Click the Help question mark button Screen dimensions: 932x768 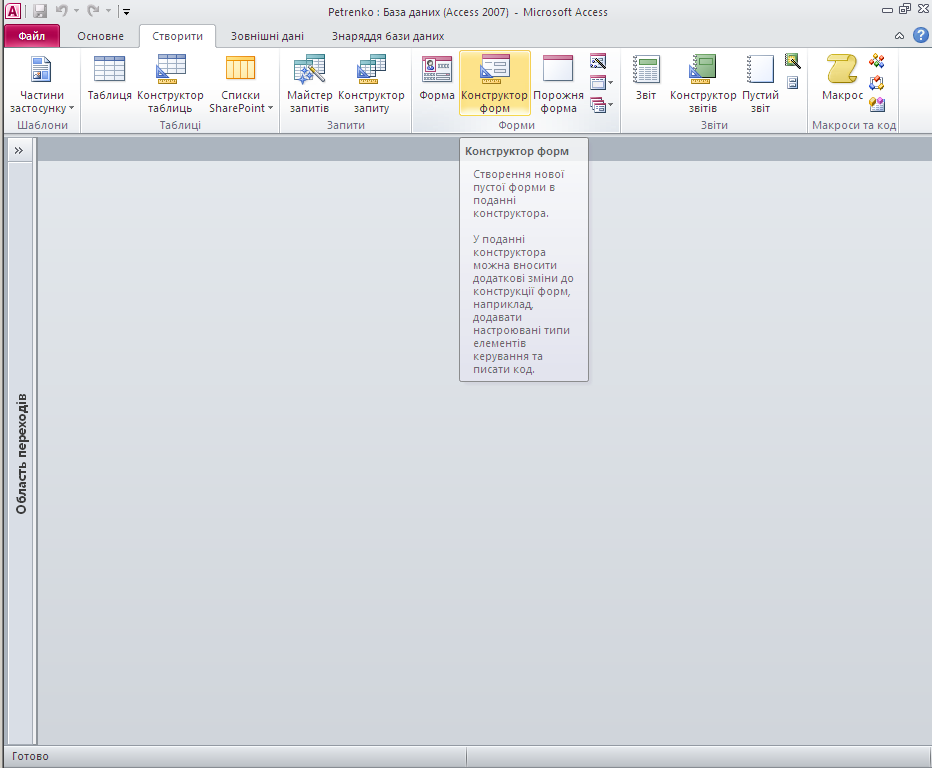(920, 35)
